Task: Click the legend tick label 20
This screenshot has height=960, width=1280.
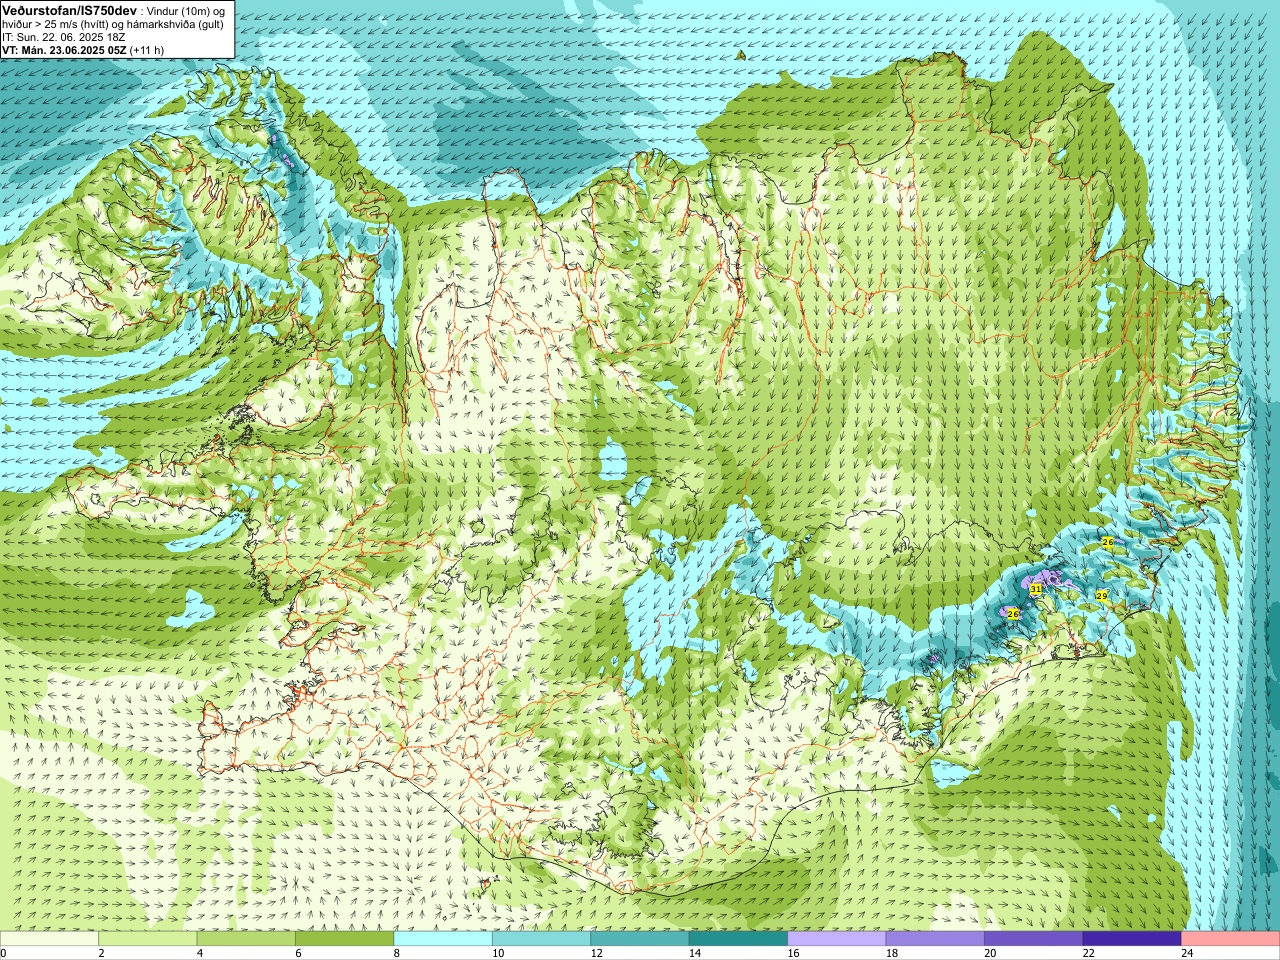Action: tap(989, 953)
